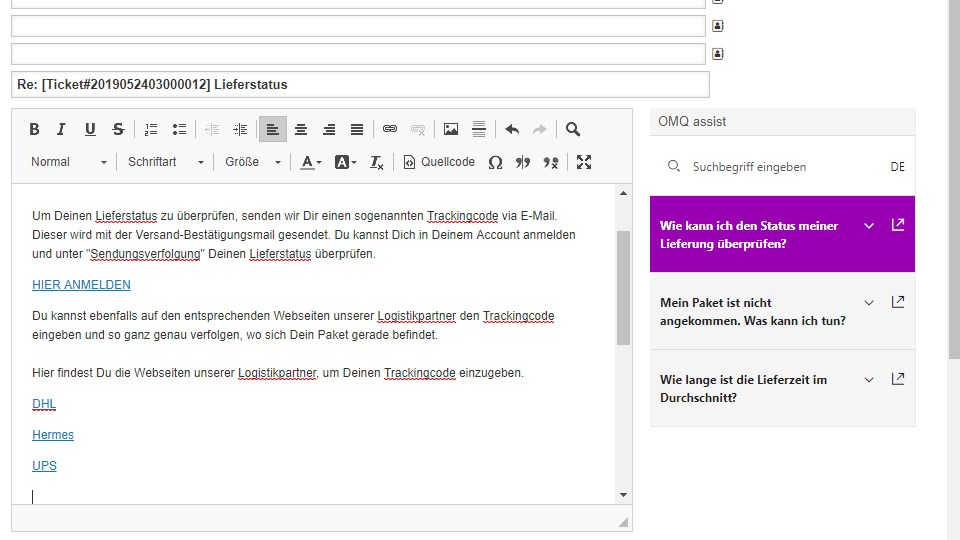Open the Hermes link
Image resolution: width=960 pixels, height=540 pixels.
point(53,435)
